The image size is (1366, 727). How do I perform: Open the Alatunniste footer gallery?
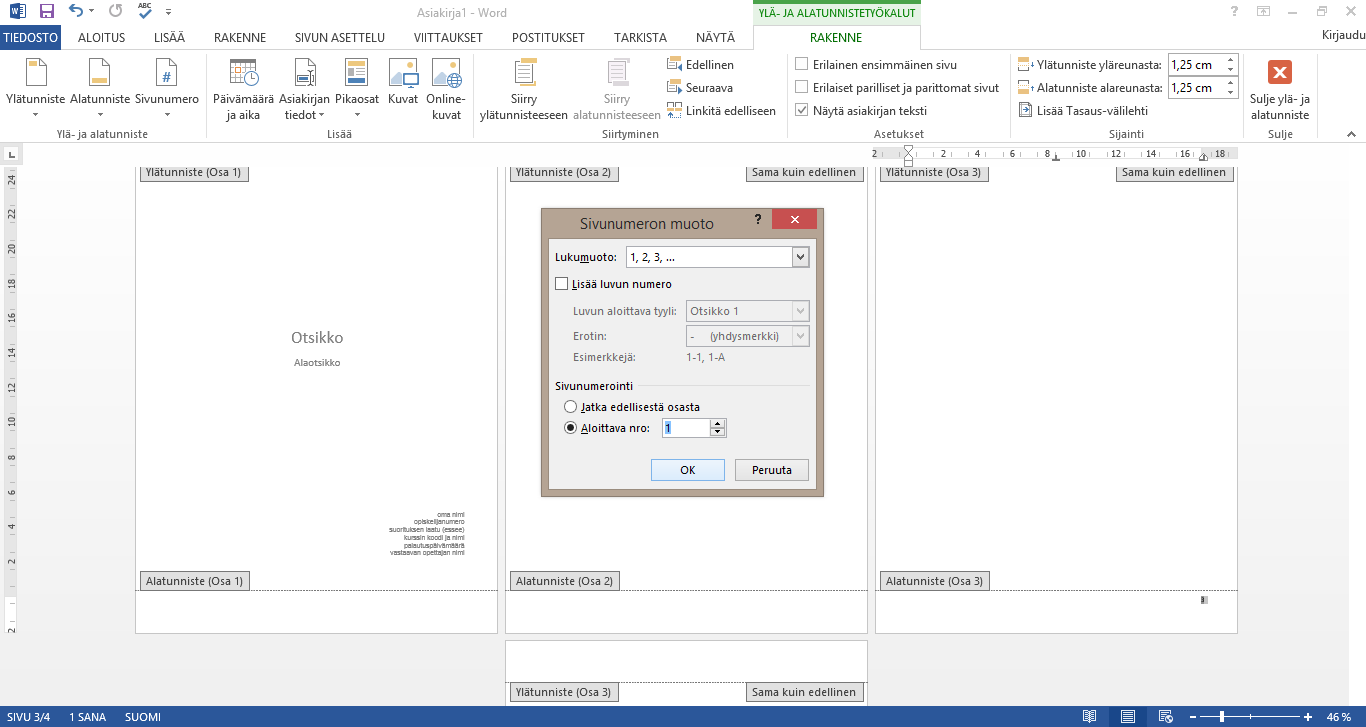click(100, 88)
